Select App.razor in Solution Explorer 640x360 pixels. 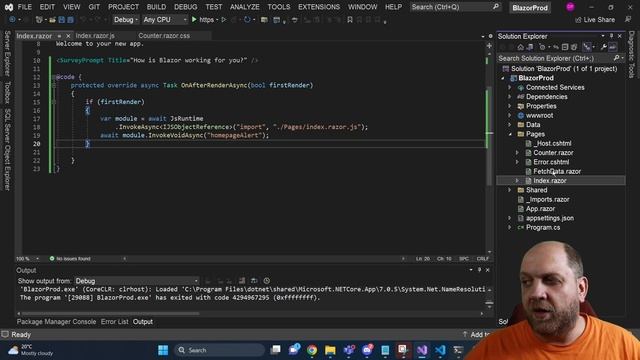[x=540, y=209]
